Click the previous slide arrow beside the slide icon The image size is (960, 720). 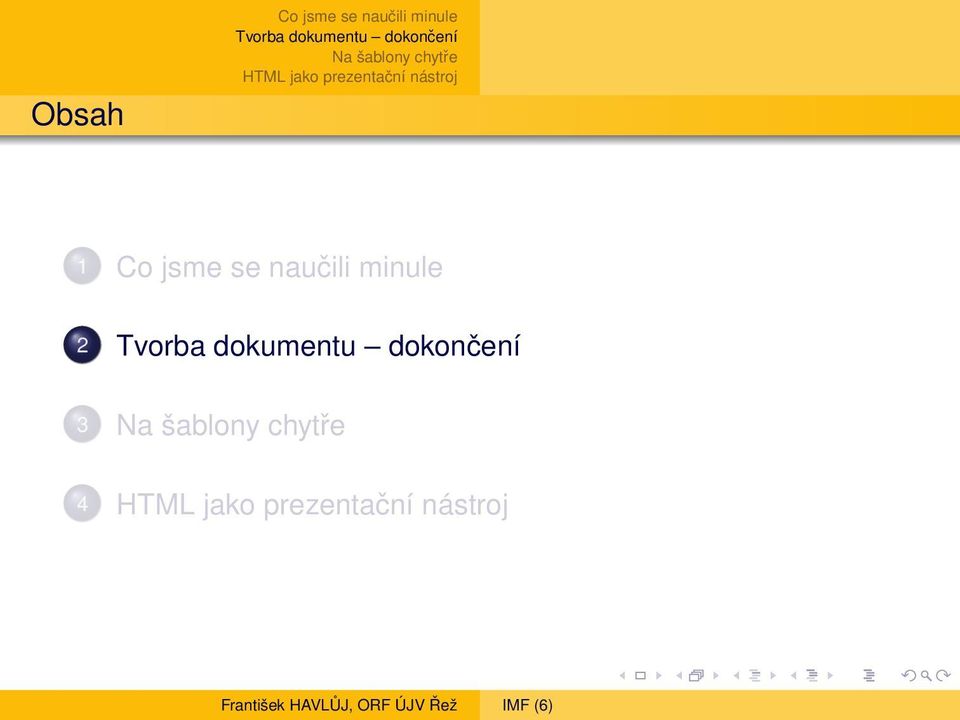[622, 676]
